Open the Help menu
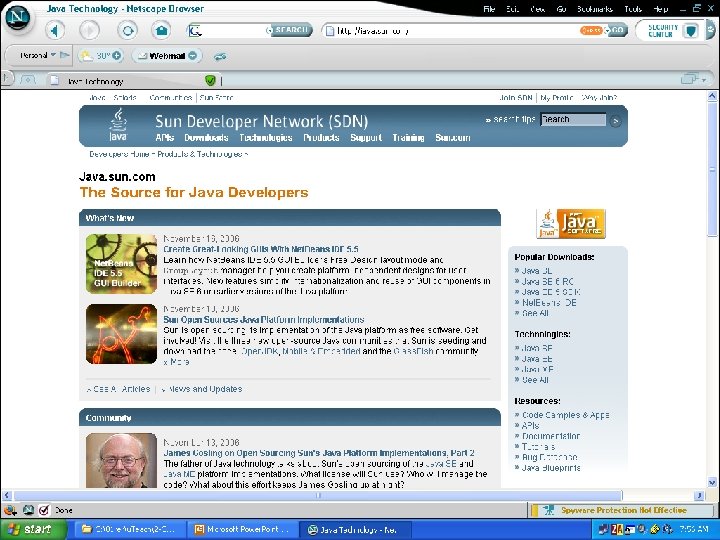The width and height of the screenshot is (720, 540). pos(660,9)
